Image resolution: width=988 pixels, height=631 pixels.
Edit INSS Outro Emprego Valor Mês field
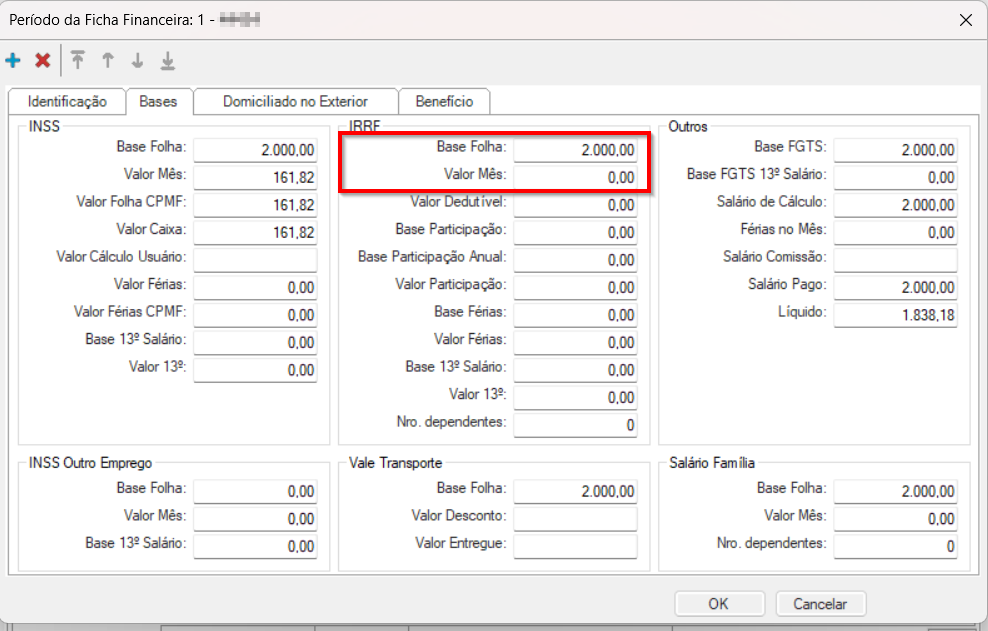[255, 519]
